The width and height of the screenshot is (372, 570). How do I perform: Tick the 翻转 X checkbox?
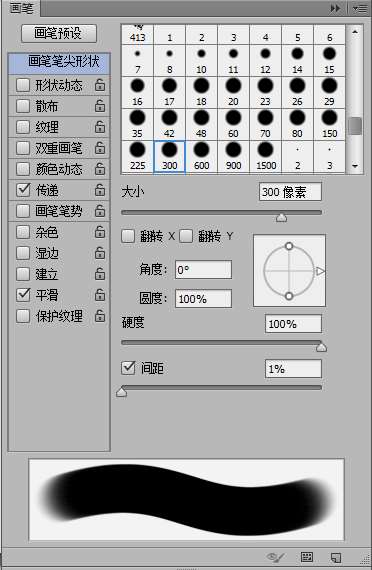(128, 236)
